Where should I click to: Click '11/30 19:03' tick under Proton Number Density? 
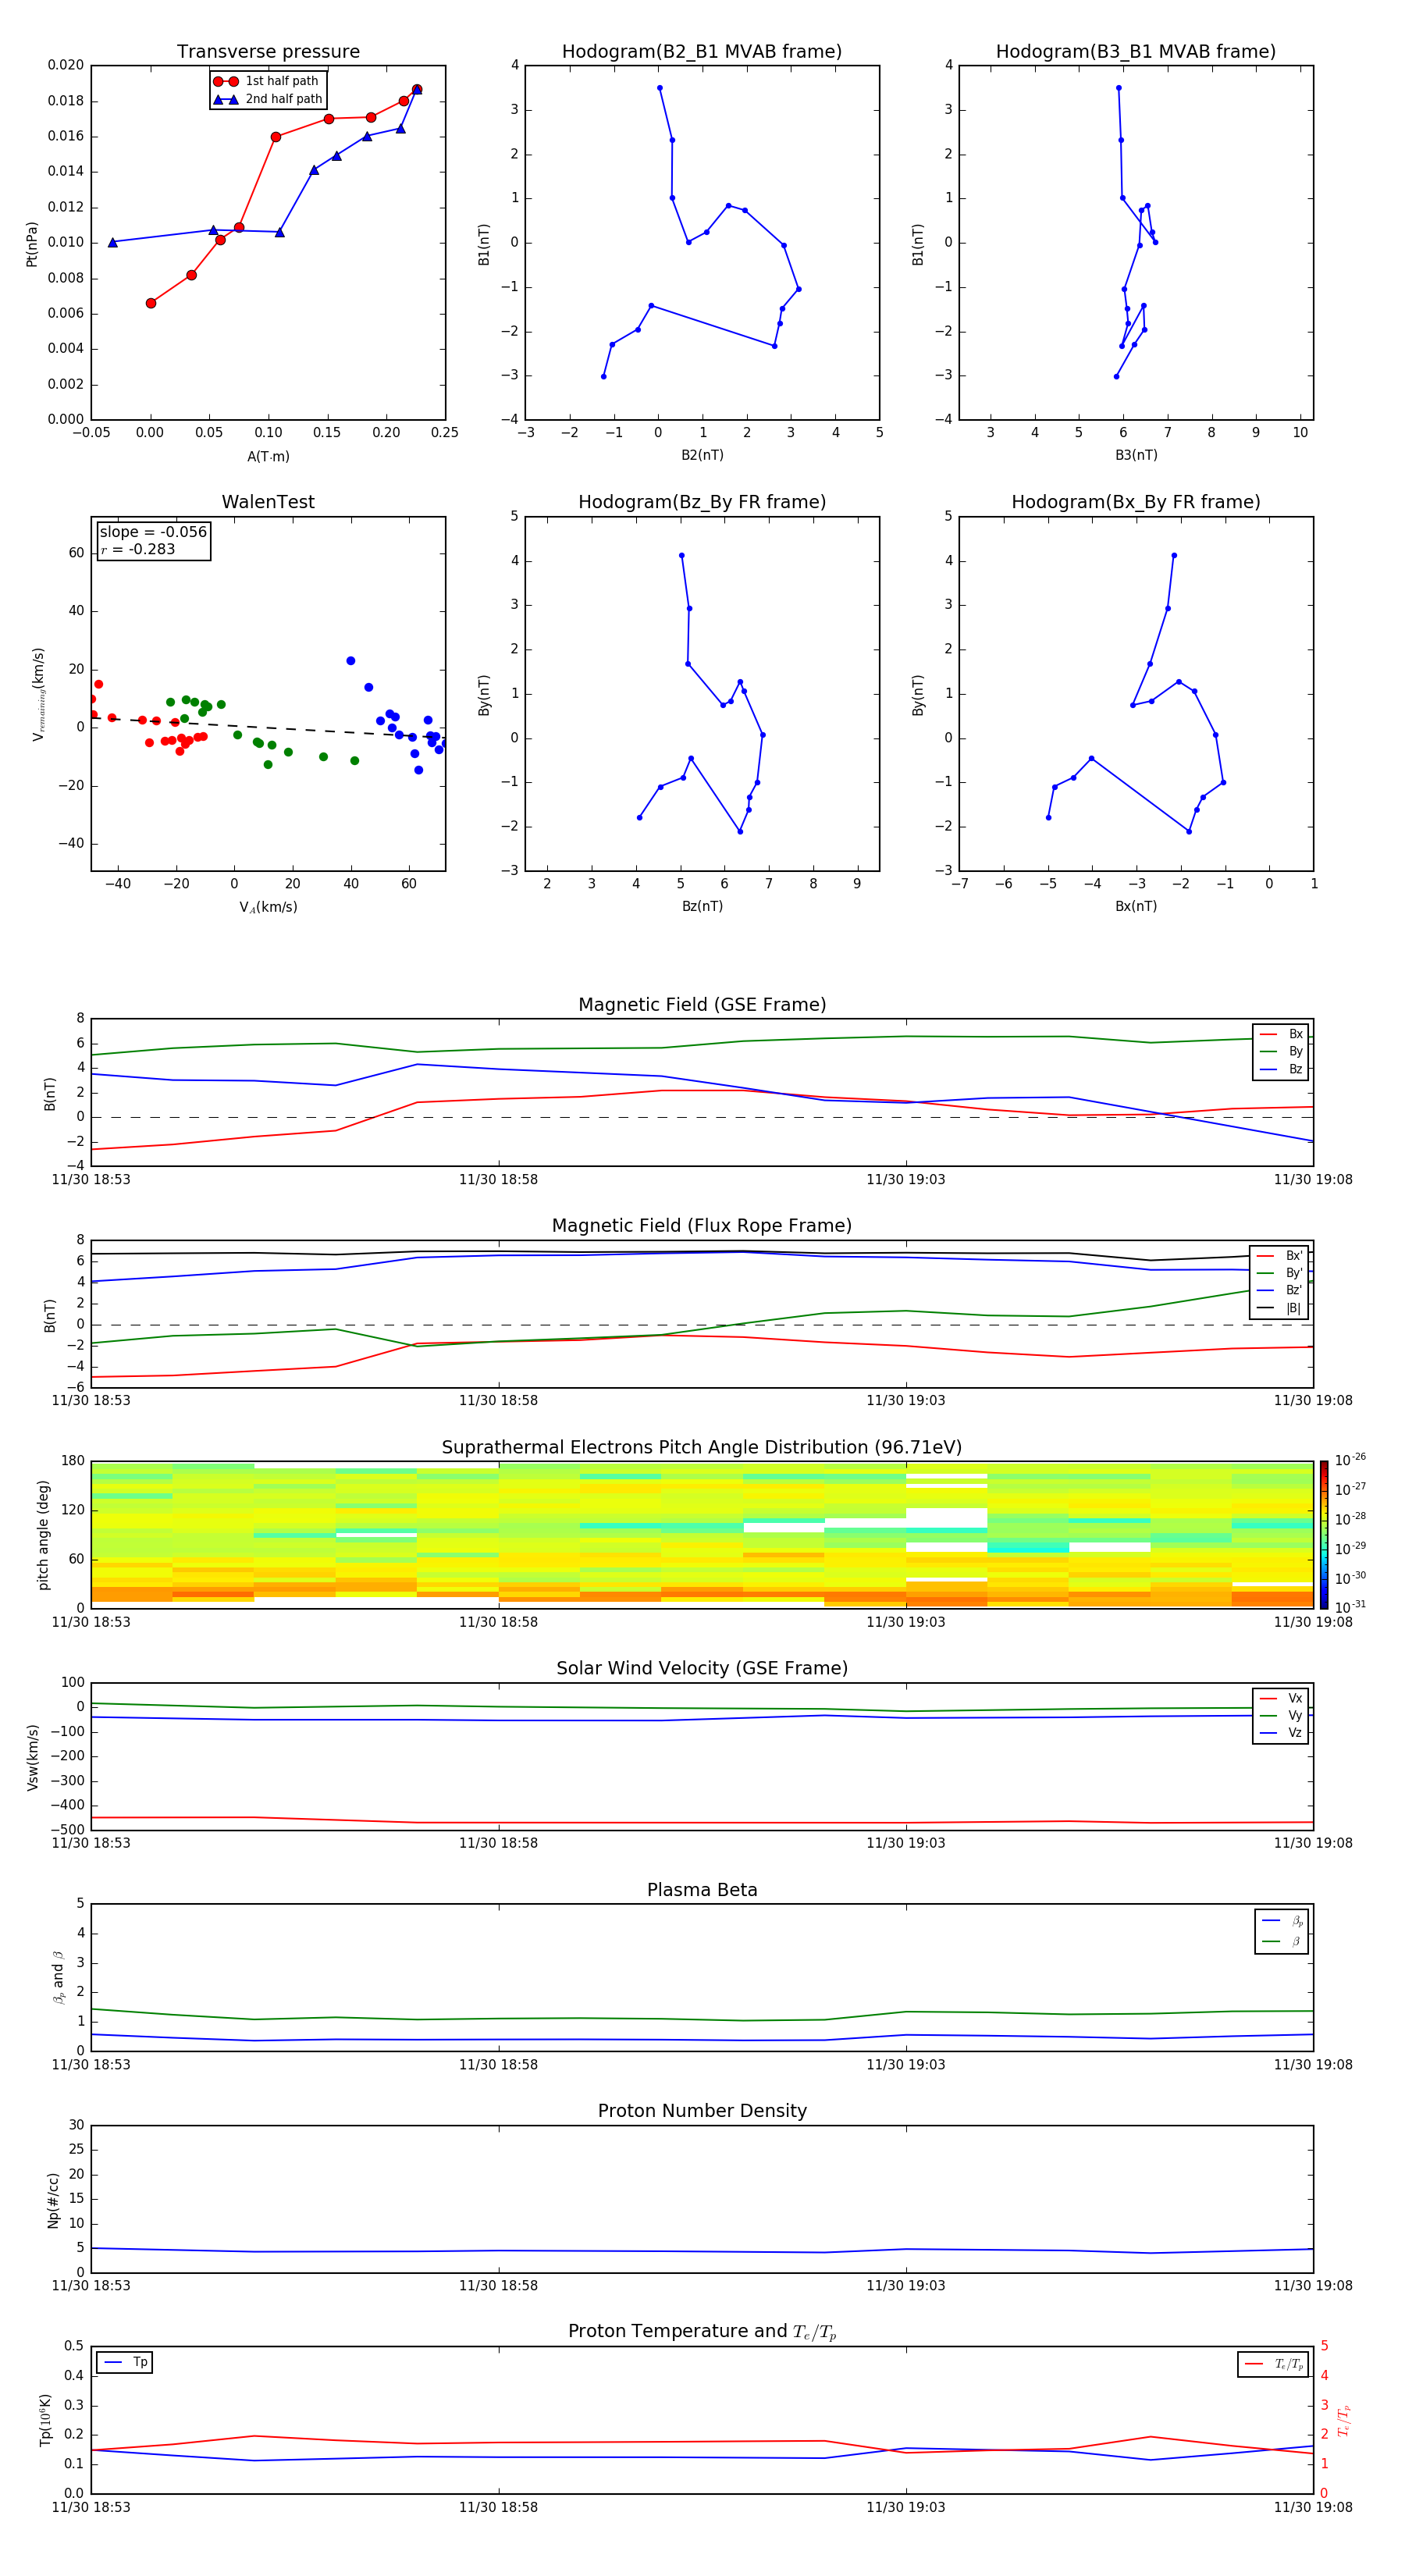(905, 2286)
